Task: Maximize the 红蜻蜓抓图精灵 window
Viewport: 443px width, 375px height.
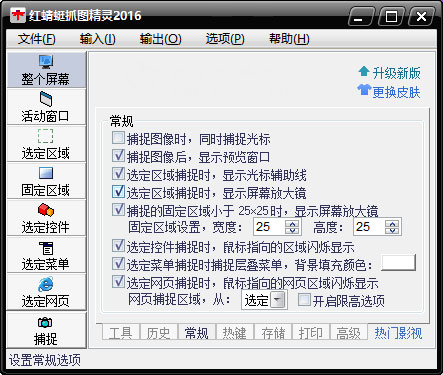Action: [391, 16]
